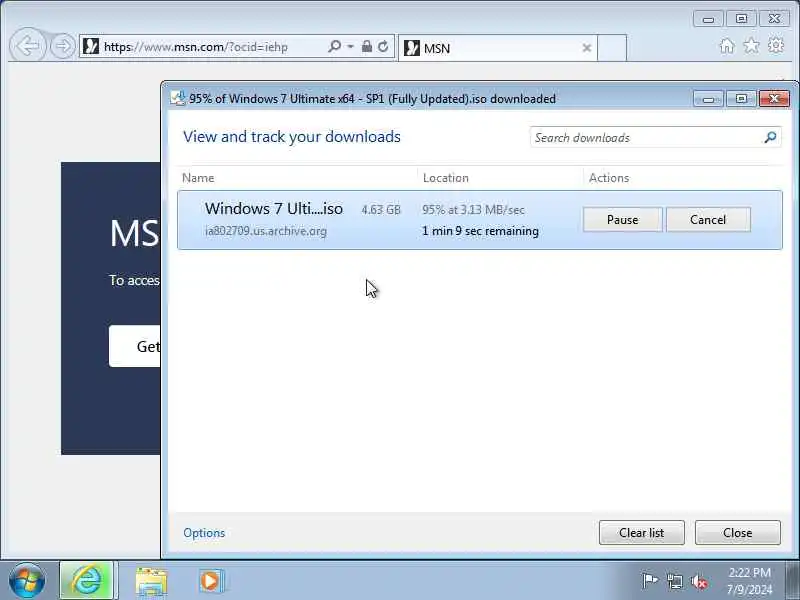Click the 95% at 3.13 MB/sec status
800x600 pixels.
click(x=473, y=210)
